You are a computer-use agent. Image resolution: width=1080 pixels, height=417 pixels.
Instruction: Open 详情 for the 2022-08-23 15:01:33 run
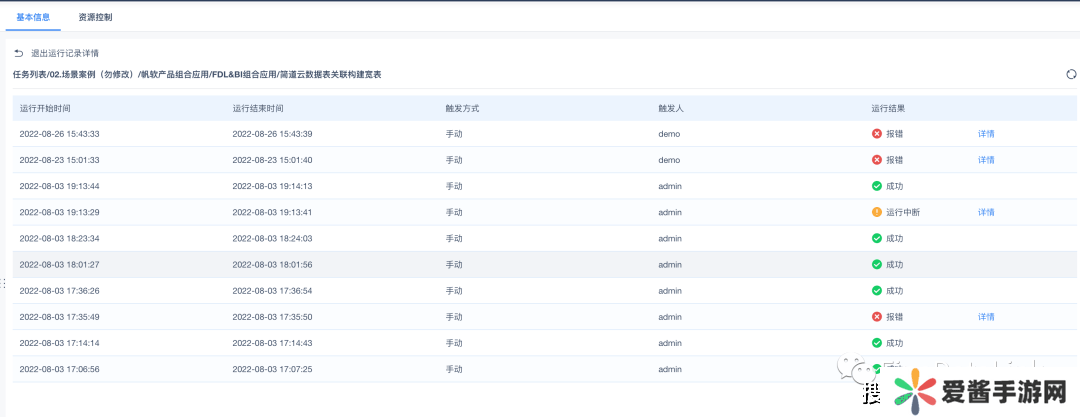point(986,160)
